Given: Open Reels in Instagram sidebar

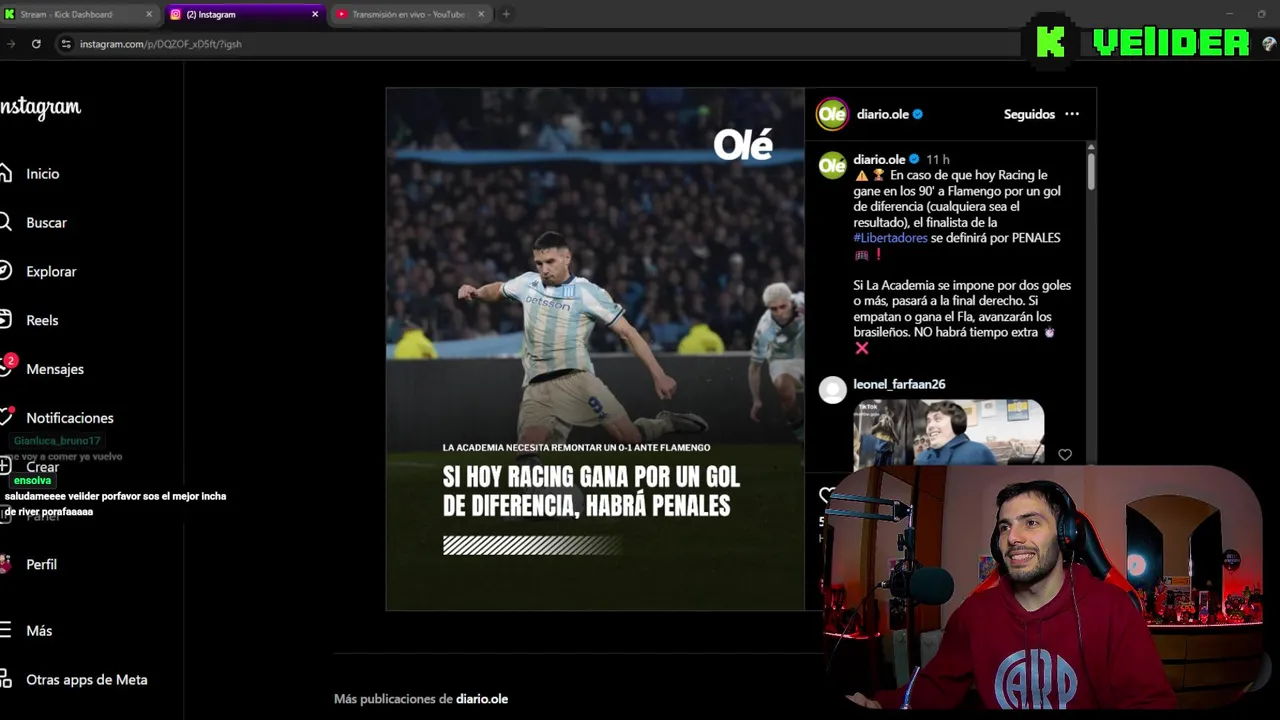Looking at the screenshot, I should tap(42, 321).
